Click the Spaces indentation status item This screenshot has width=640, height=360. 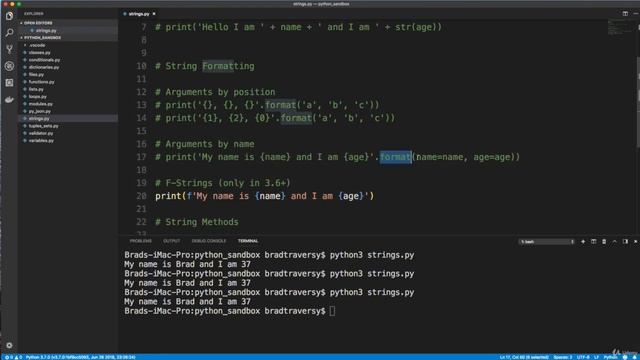click(562, 357)
